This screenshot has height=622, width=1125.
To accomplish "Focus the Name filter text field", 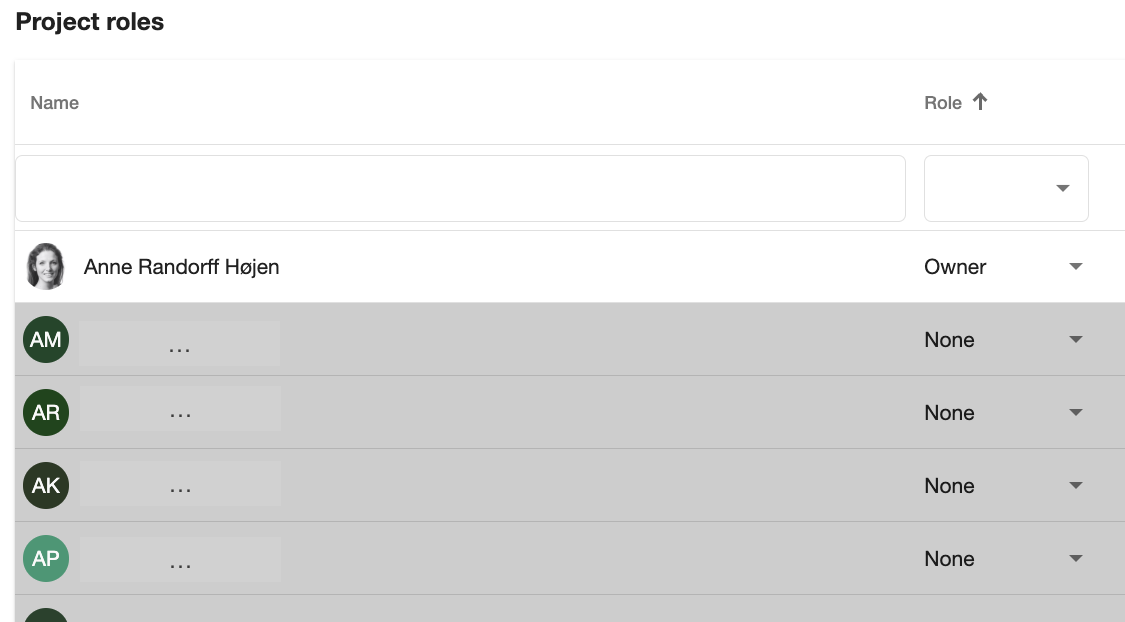I will tap(460, 188).
